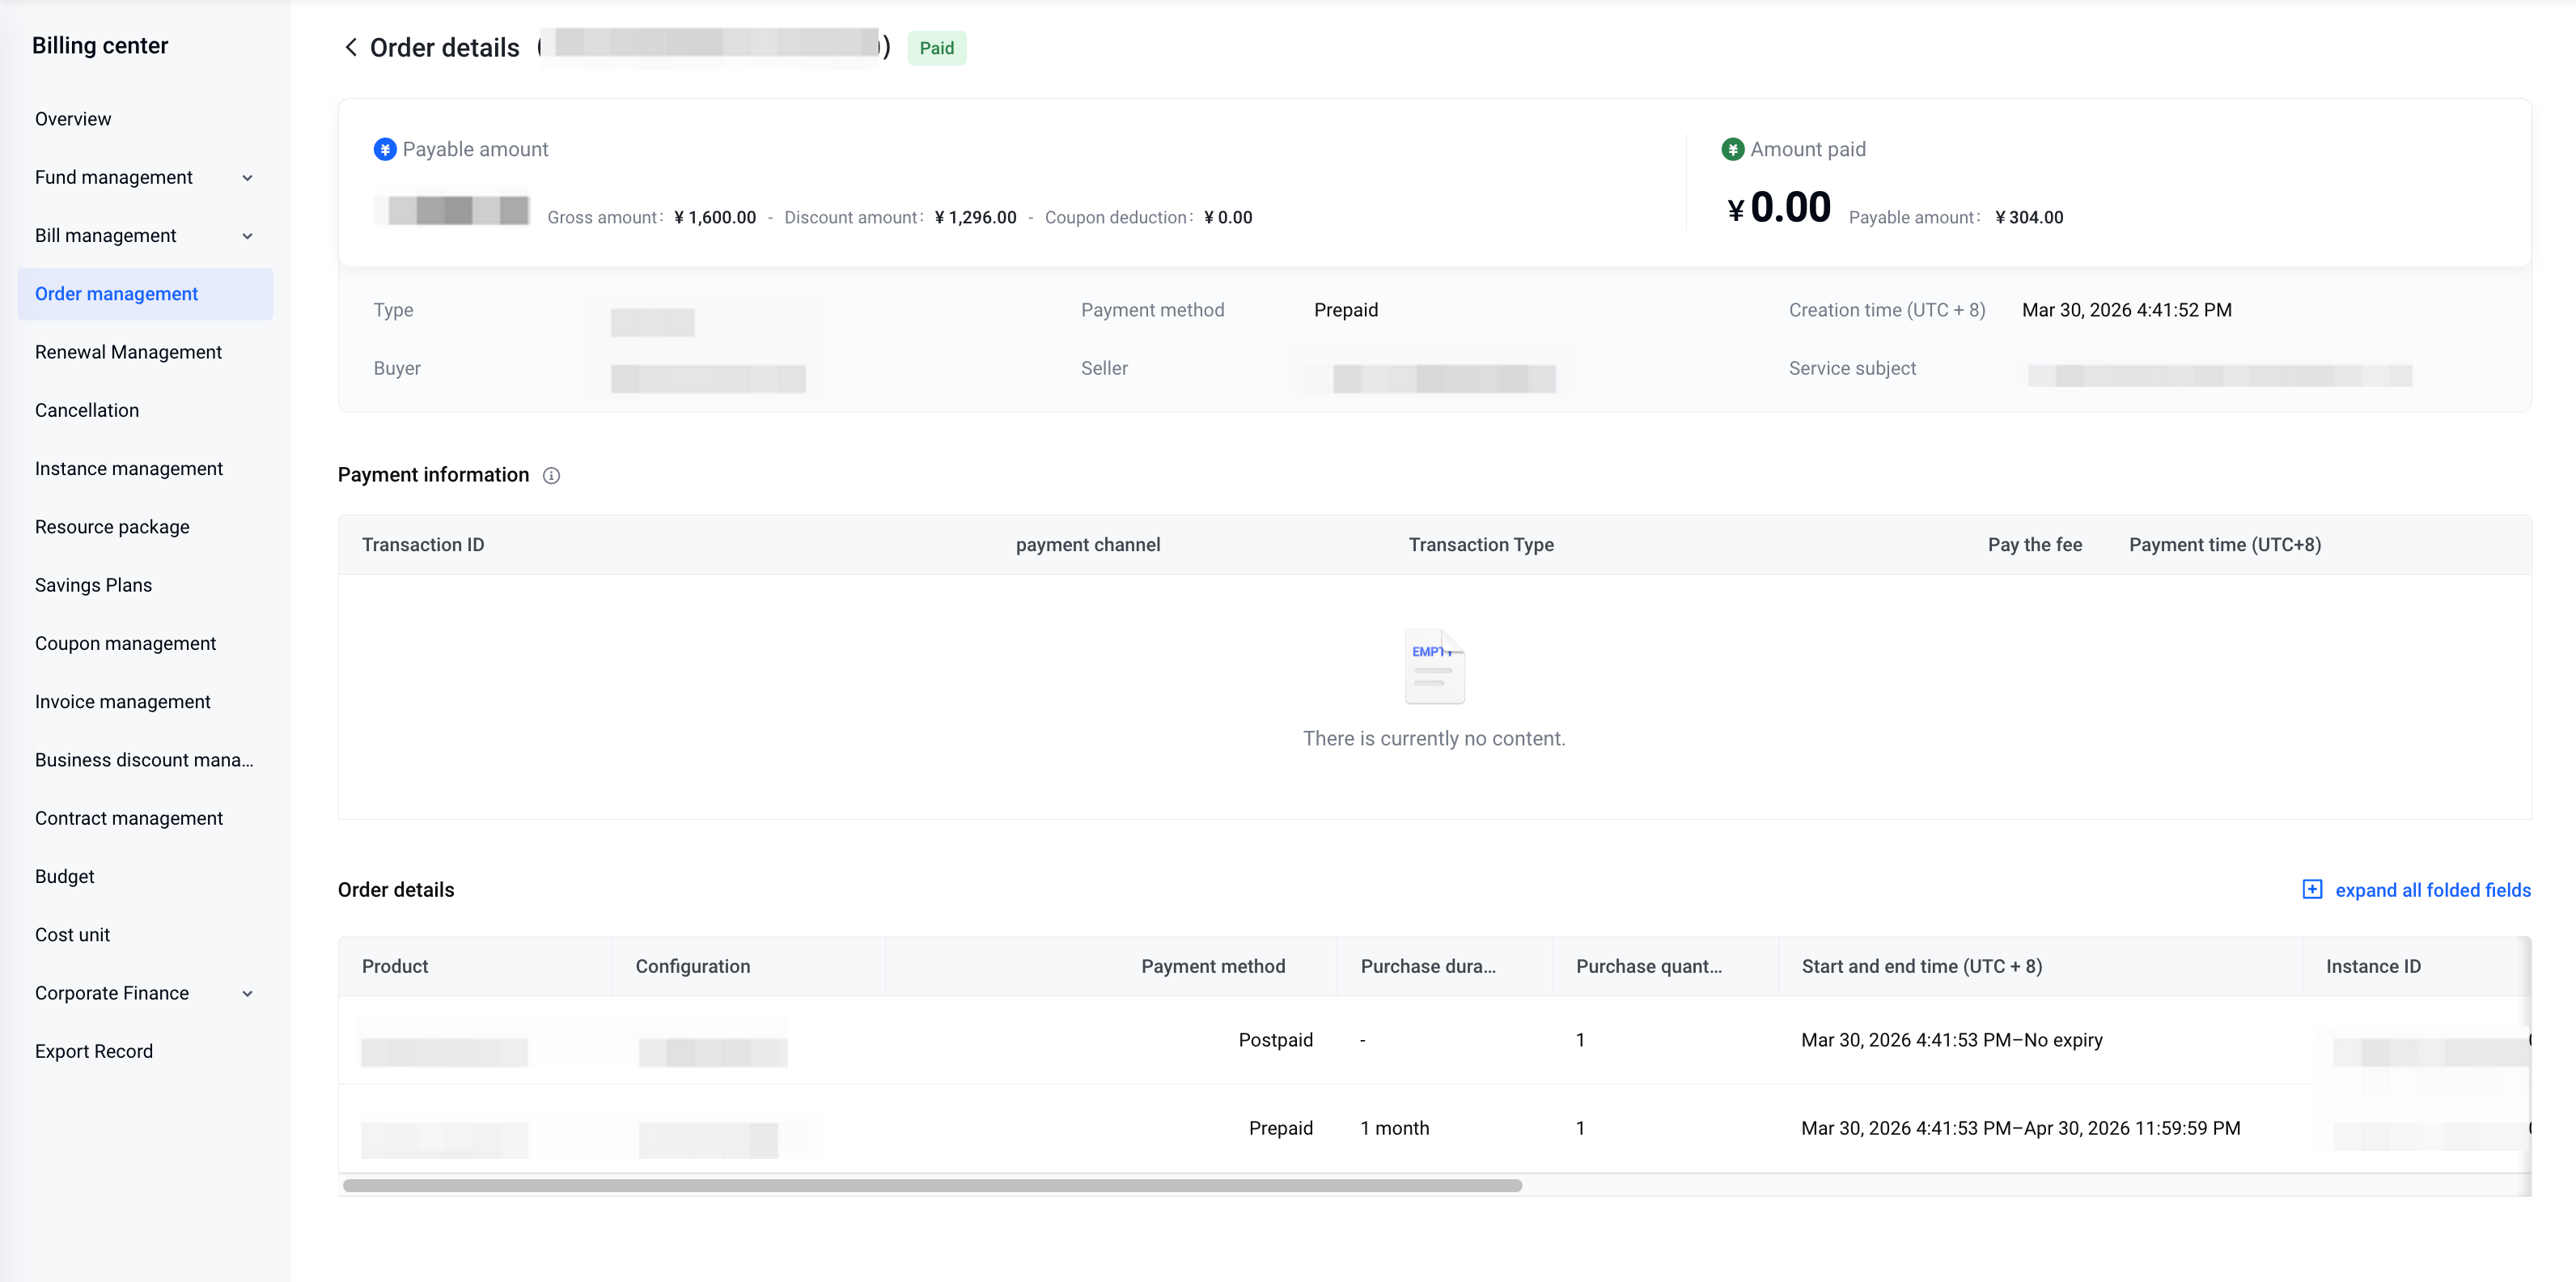This screenshot has height=1282, width=2576.
Task: Click the Start and end time column header
Action: point(1922,966)
